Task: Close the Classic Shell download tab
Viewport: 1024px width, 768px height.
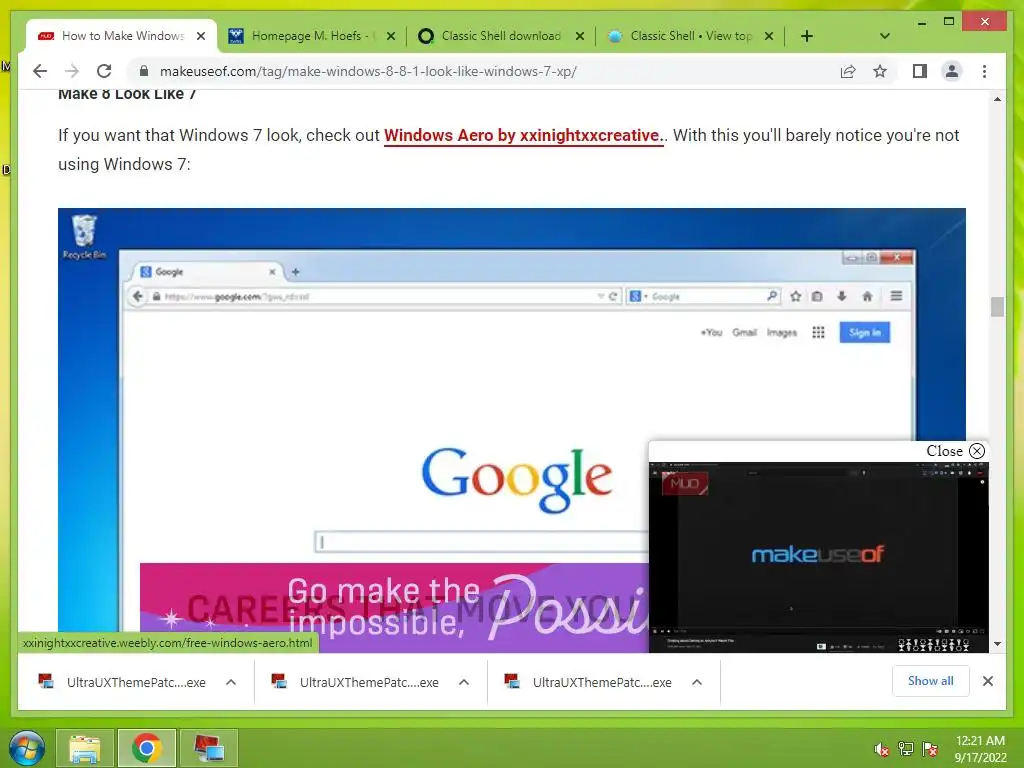Action: tap(579, 36)
